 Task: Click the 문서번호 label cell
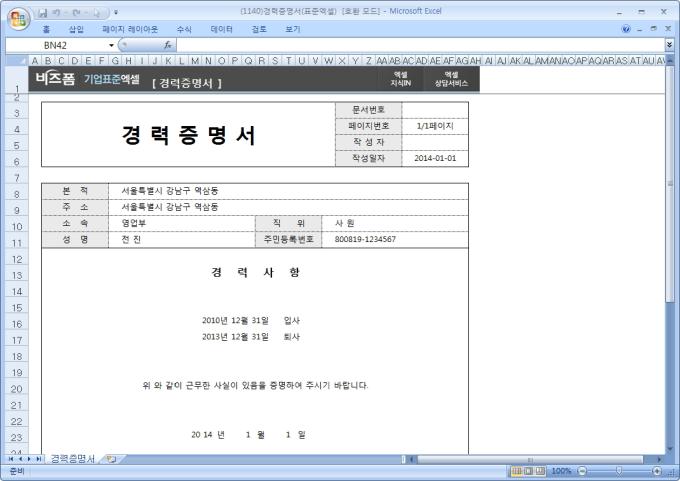369,110
